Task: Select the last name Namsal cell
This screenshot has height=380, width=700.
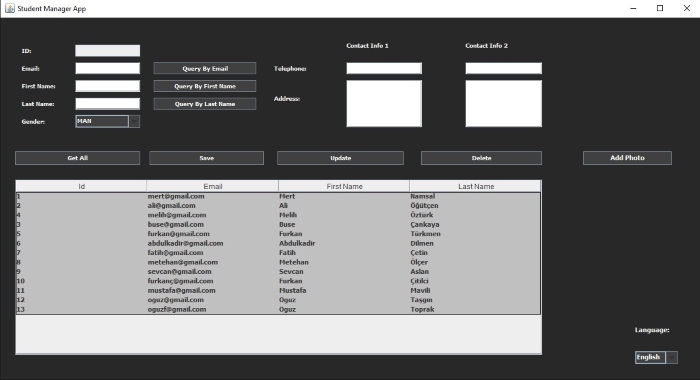Action: [x=475, y=196]
